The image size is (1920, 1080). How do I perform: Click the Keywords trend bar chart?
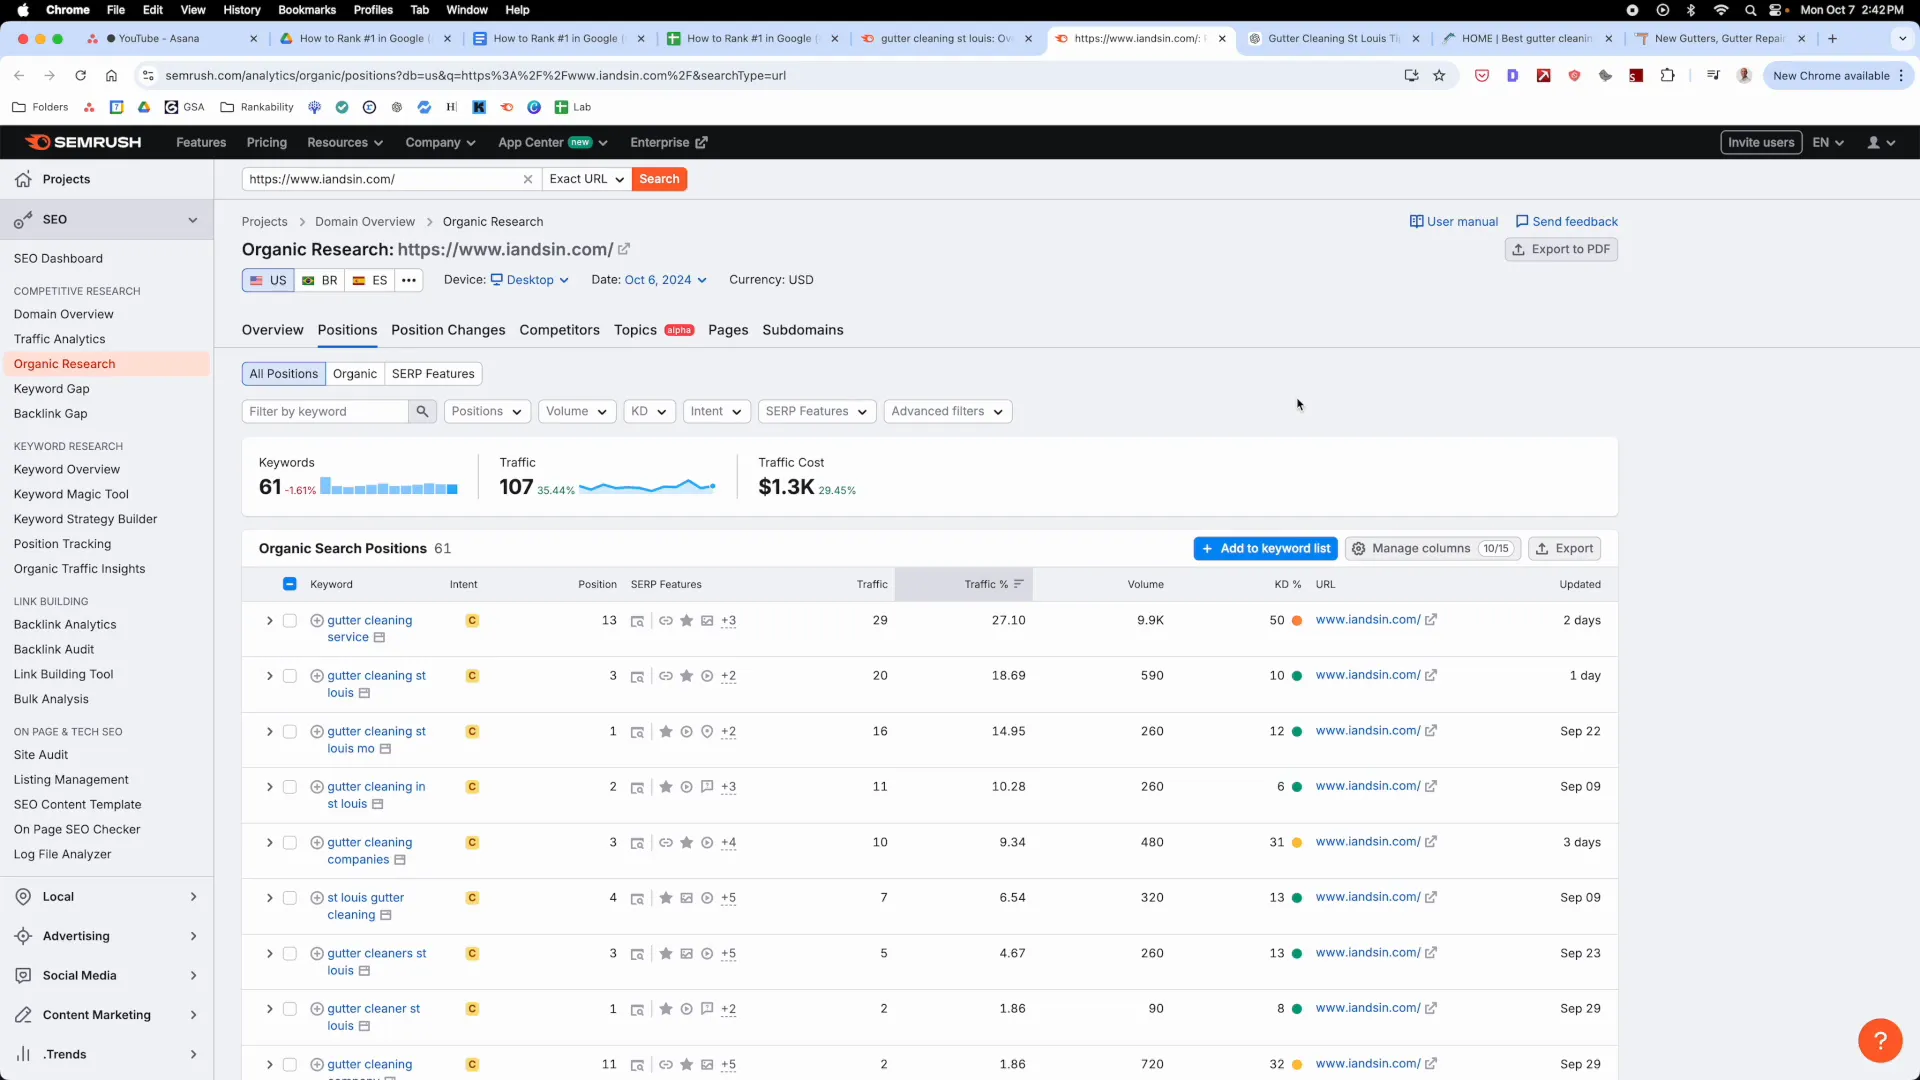[x=389, y=487]
